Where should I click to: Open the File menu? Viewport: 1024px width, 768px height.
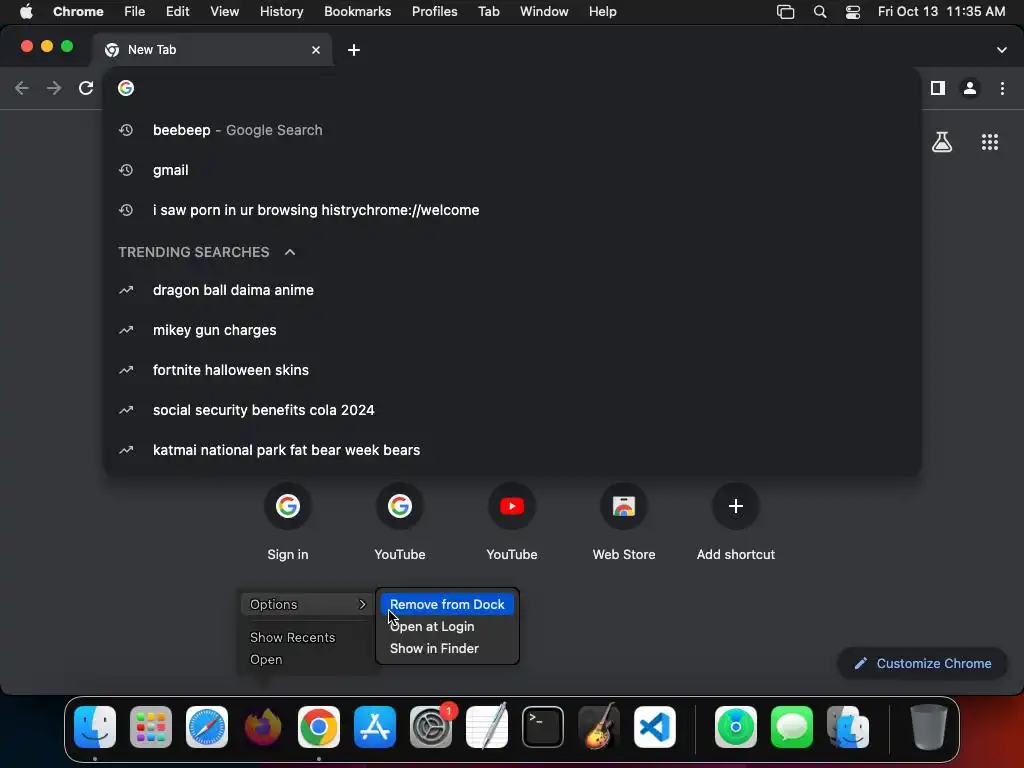pyautogui.click(x=135, y=12)
